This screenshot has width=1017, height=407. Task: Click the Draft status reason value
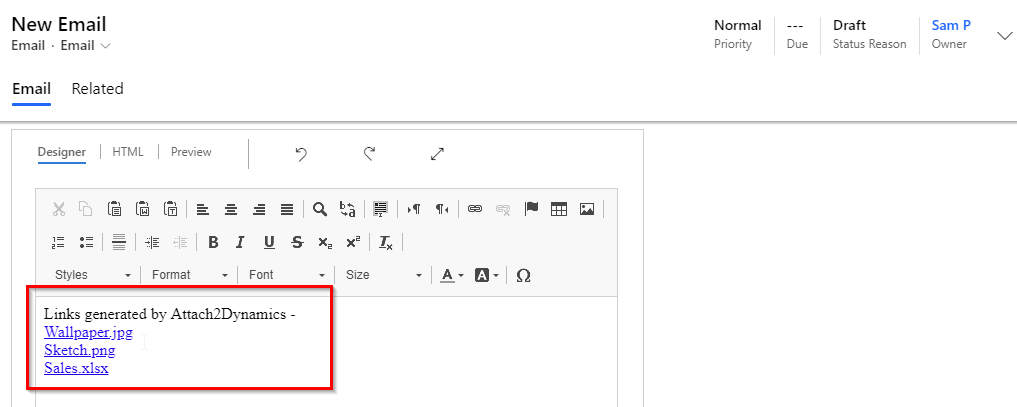pyautogui.click(x=849, y=25)
